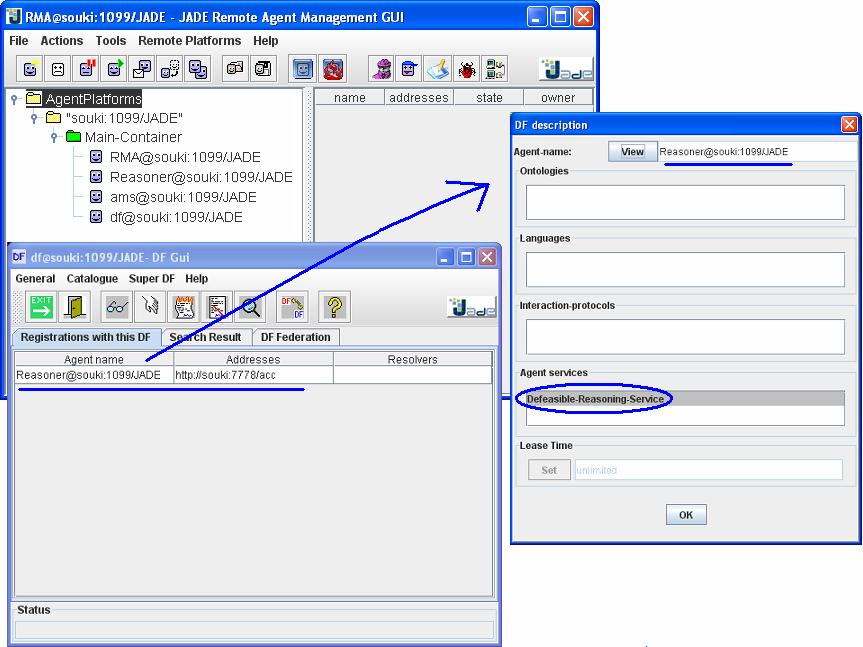863x647 pixels.
Task: Click the Set button under Lease Time
Action: click(549, 470)
